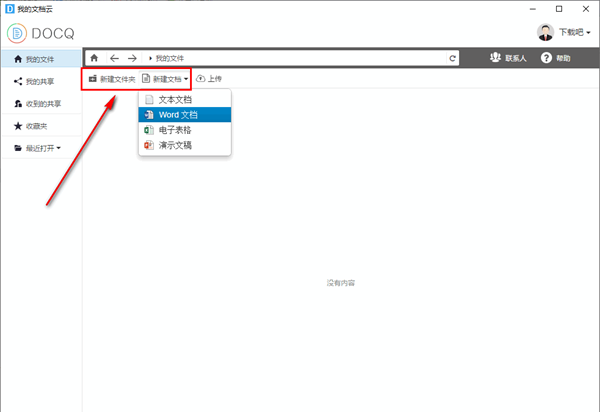Expand 最近打开 recent files list
The image size is (600, 412).
coord(42,148)
